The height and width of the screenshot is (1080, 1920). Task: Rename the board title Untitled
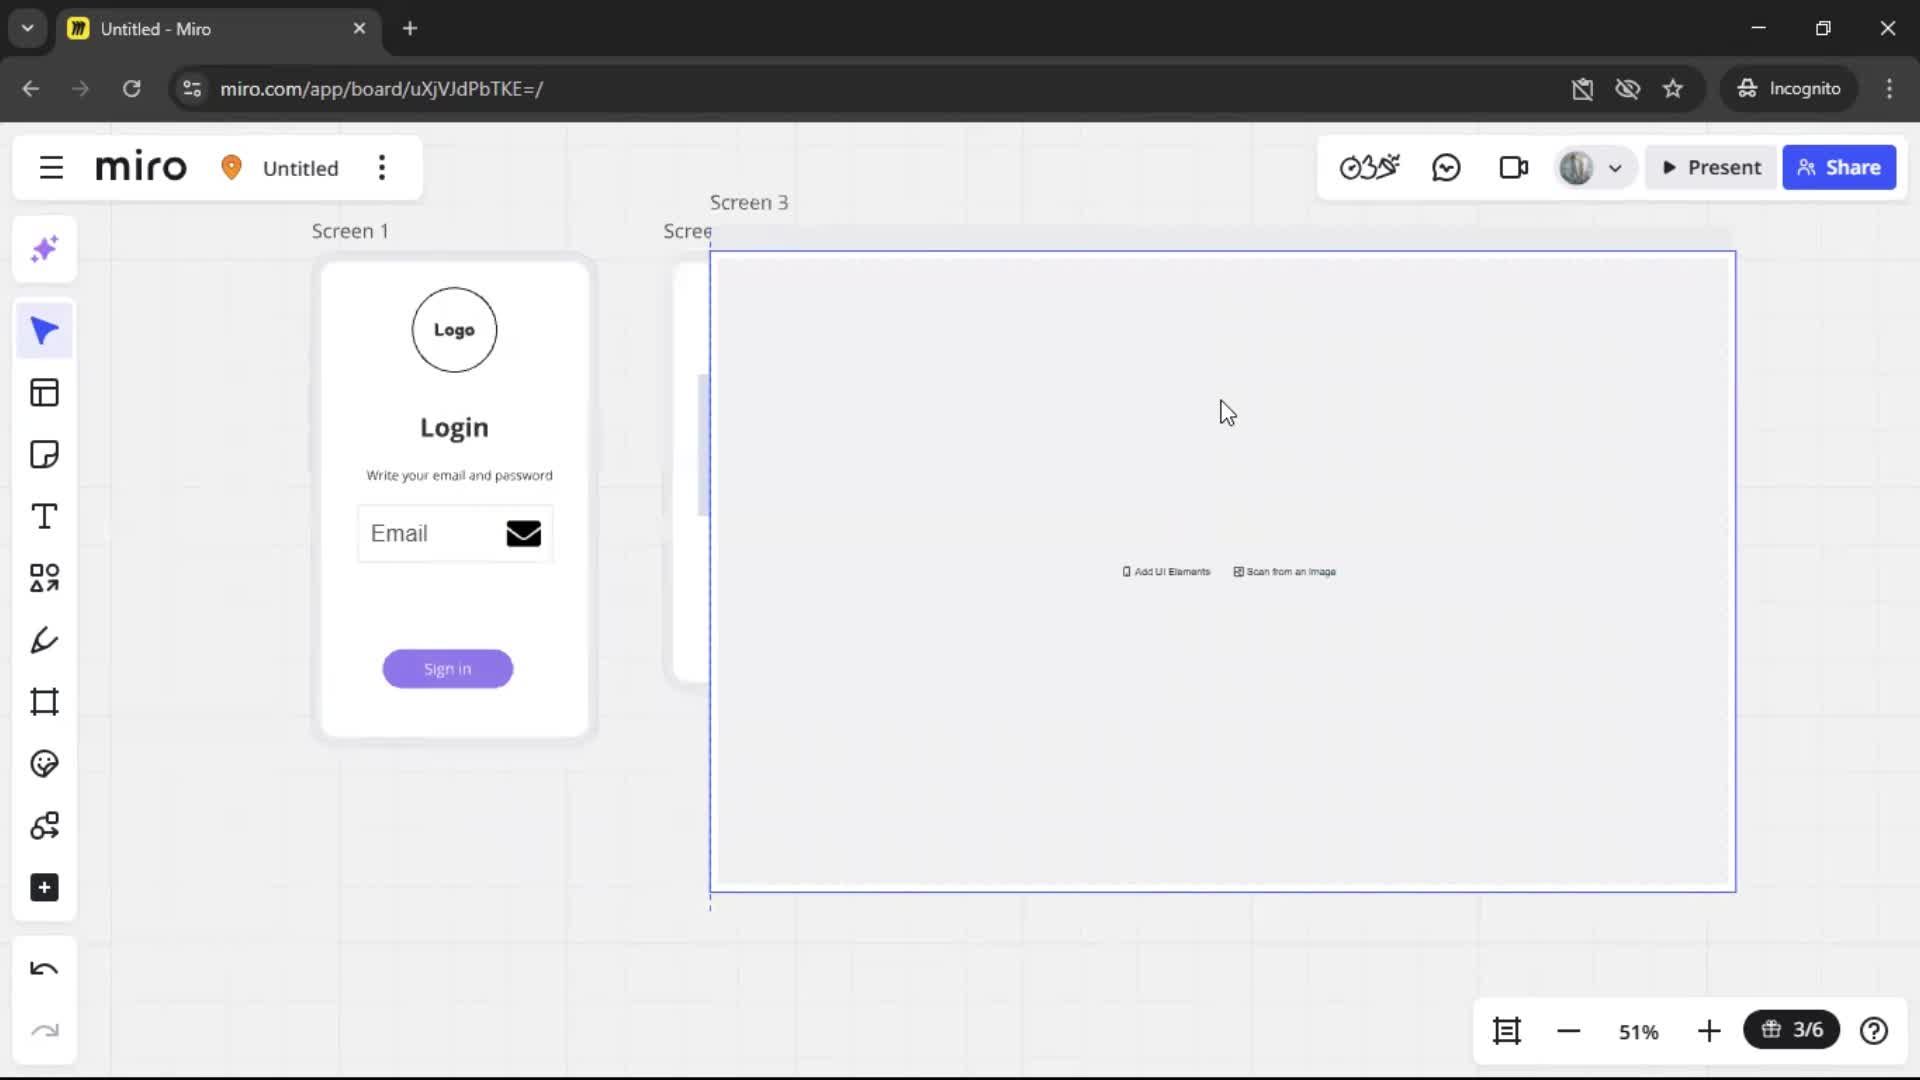click(300, 168)
